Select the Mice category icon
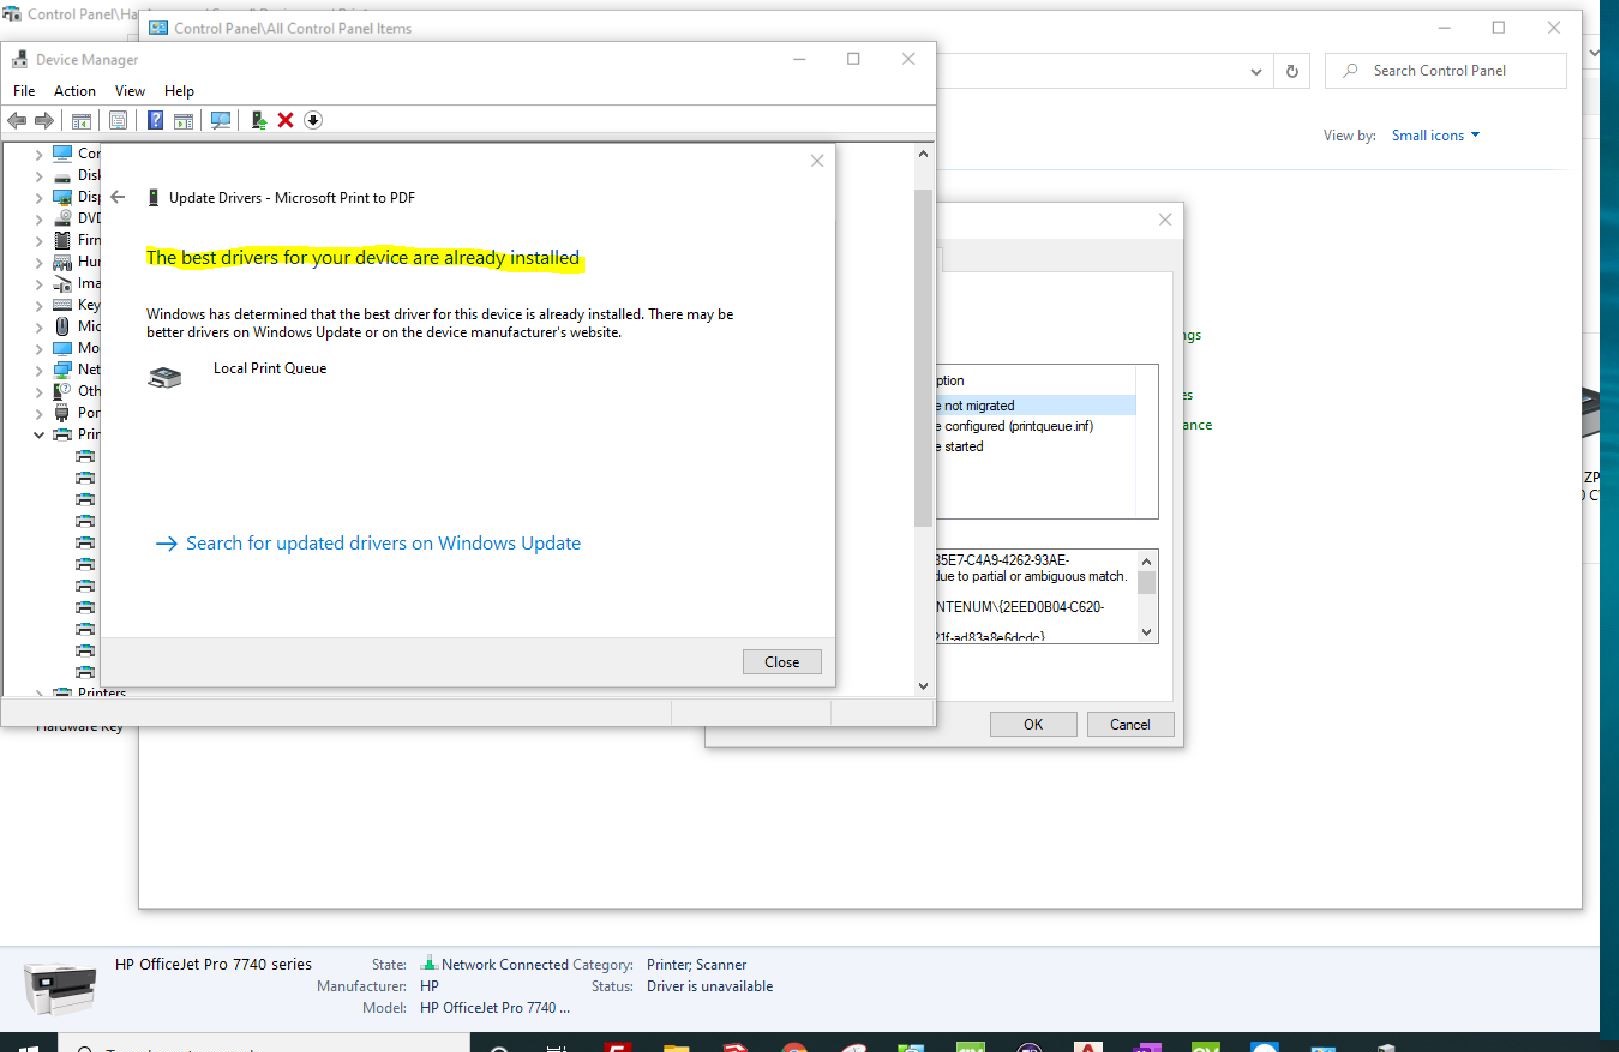Image resolution: width=1619 pixels, height=1052 pixels. 62,326
